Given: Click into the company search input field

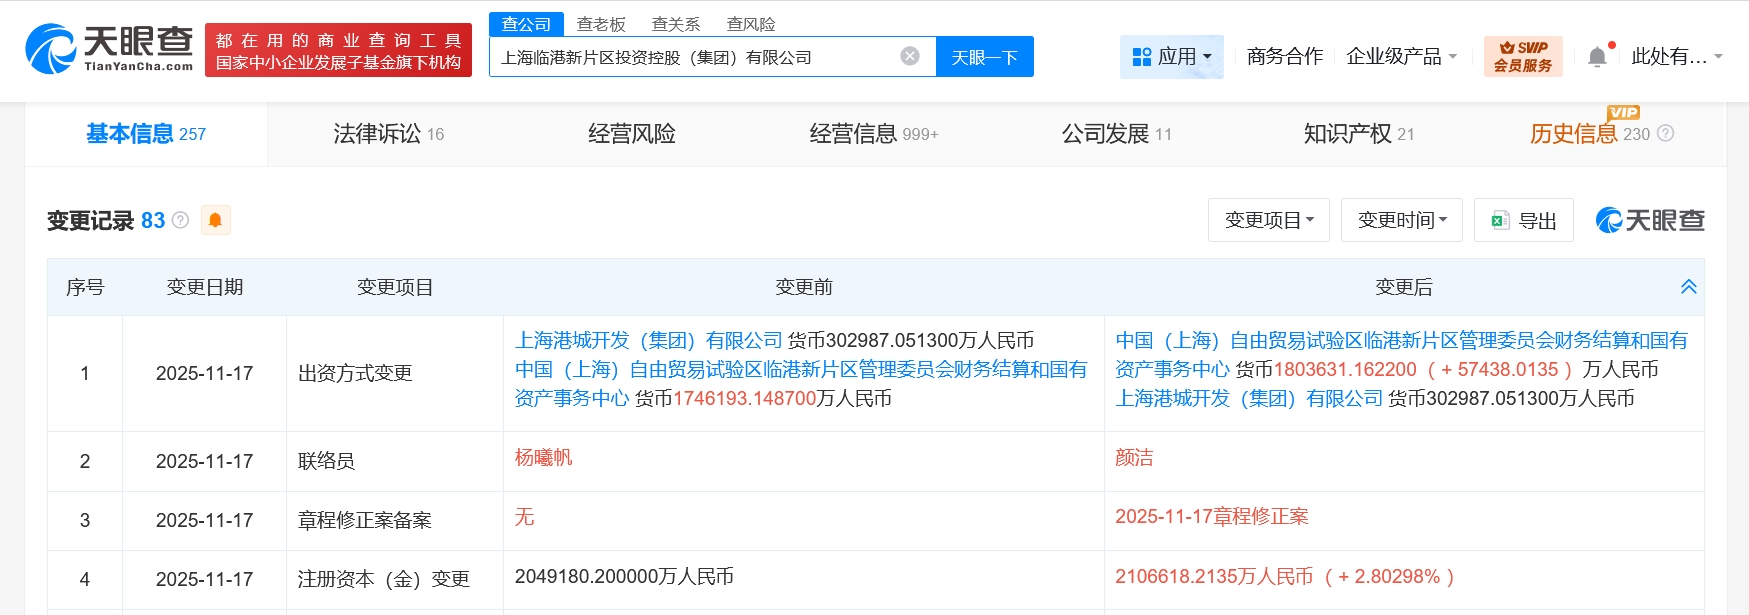Looking at the screenshot, I should pyautogui.click(x=690, y=57).
